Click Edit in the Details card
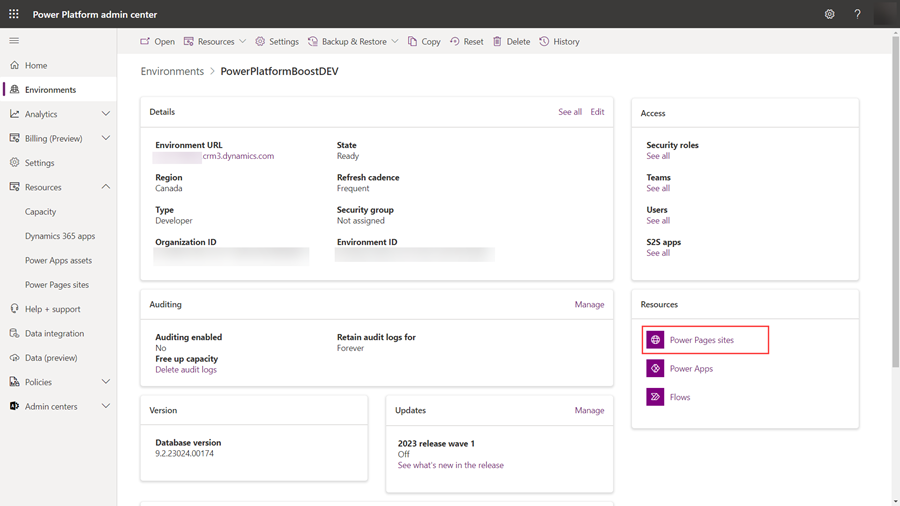Image resolution: width=900 pixels, height=506 pixels. [597, 112]
